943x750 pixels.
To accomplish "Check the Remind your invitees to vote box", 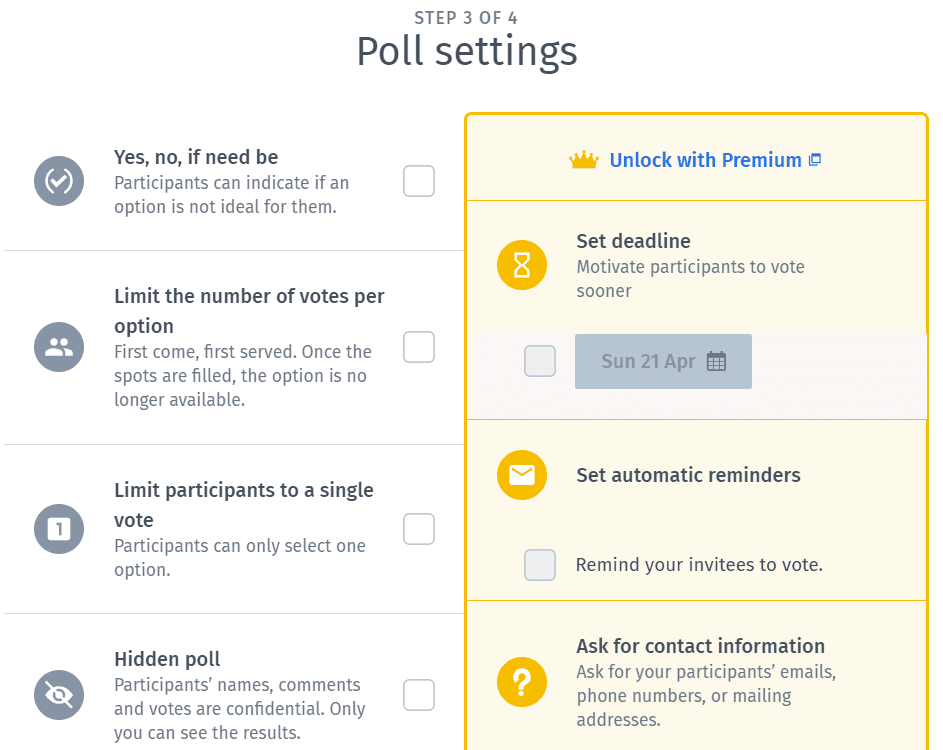I will click(540, 565).
